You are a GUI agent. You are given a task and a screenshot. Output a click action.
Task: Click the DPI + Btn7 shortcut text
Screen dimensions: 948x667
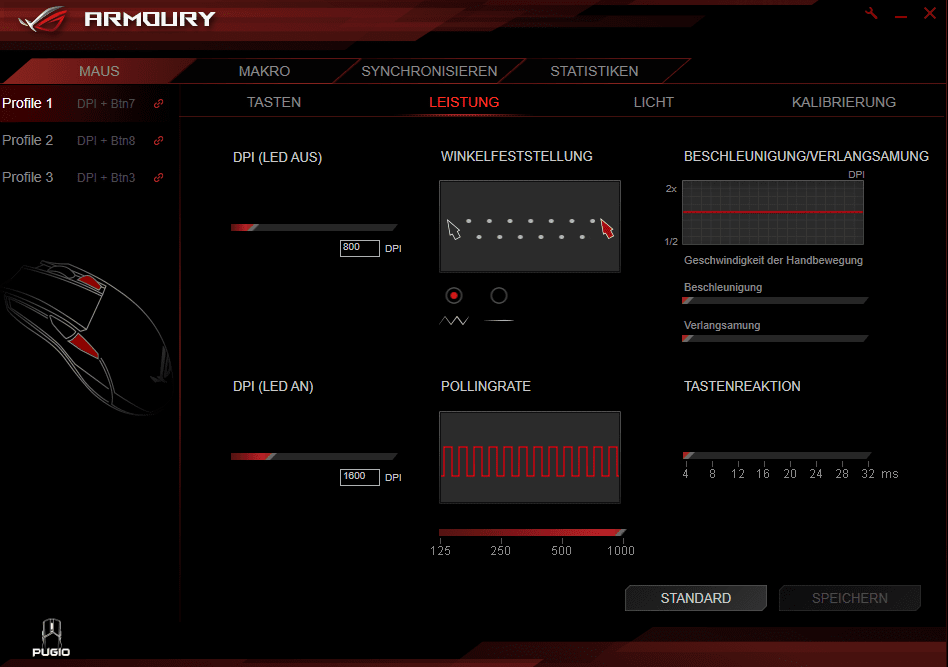click(106, 103)
